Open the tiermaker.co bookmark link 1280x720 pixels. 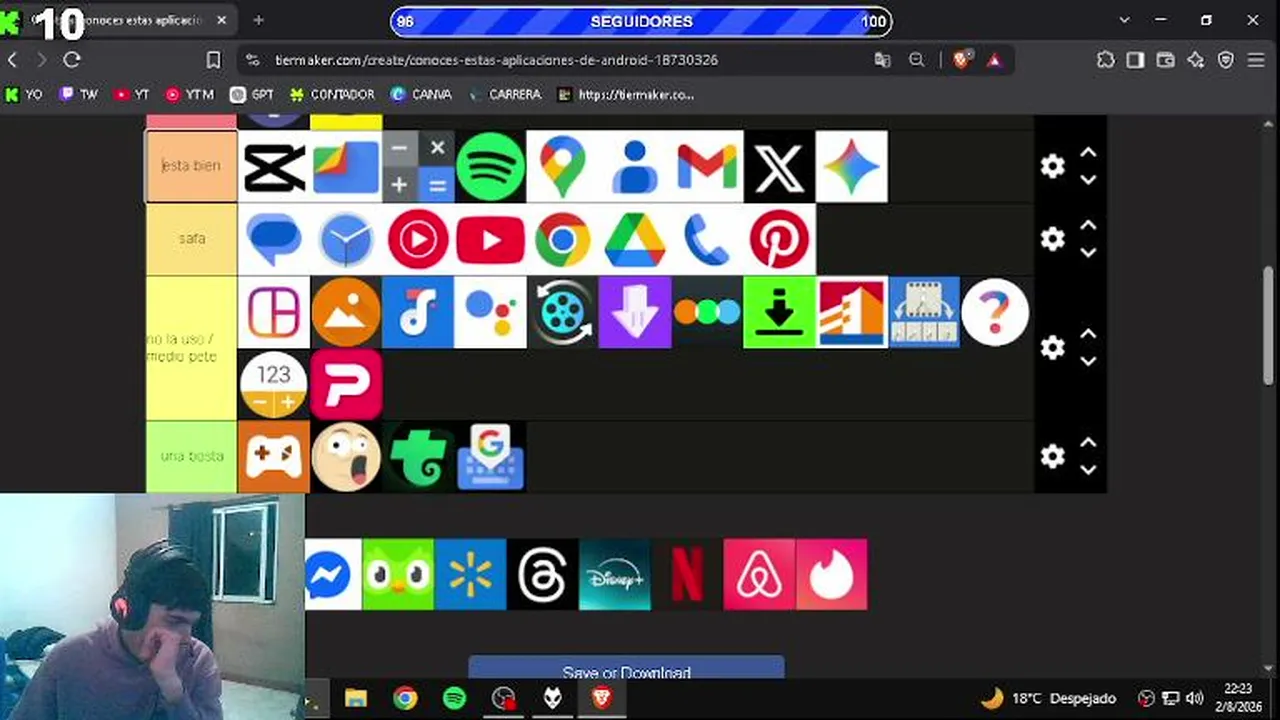pos(625,95)
